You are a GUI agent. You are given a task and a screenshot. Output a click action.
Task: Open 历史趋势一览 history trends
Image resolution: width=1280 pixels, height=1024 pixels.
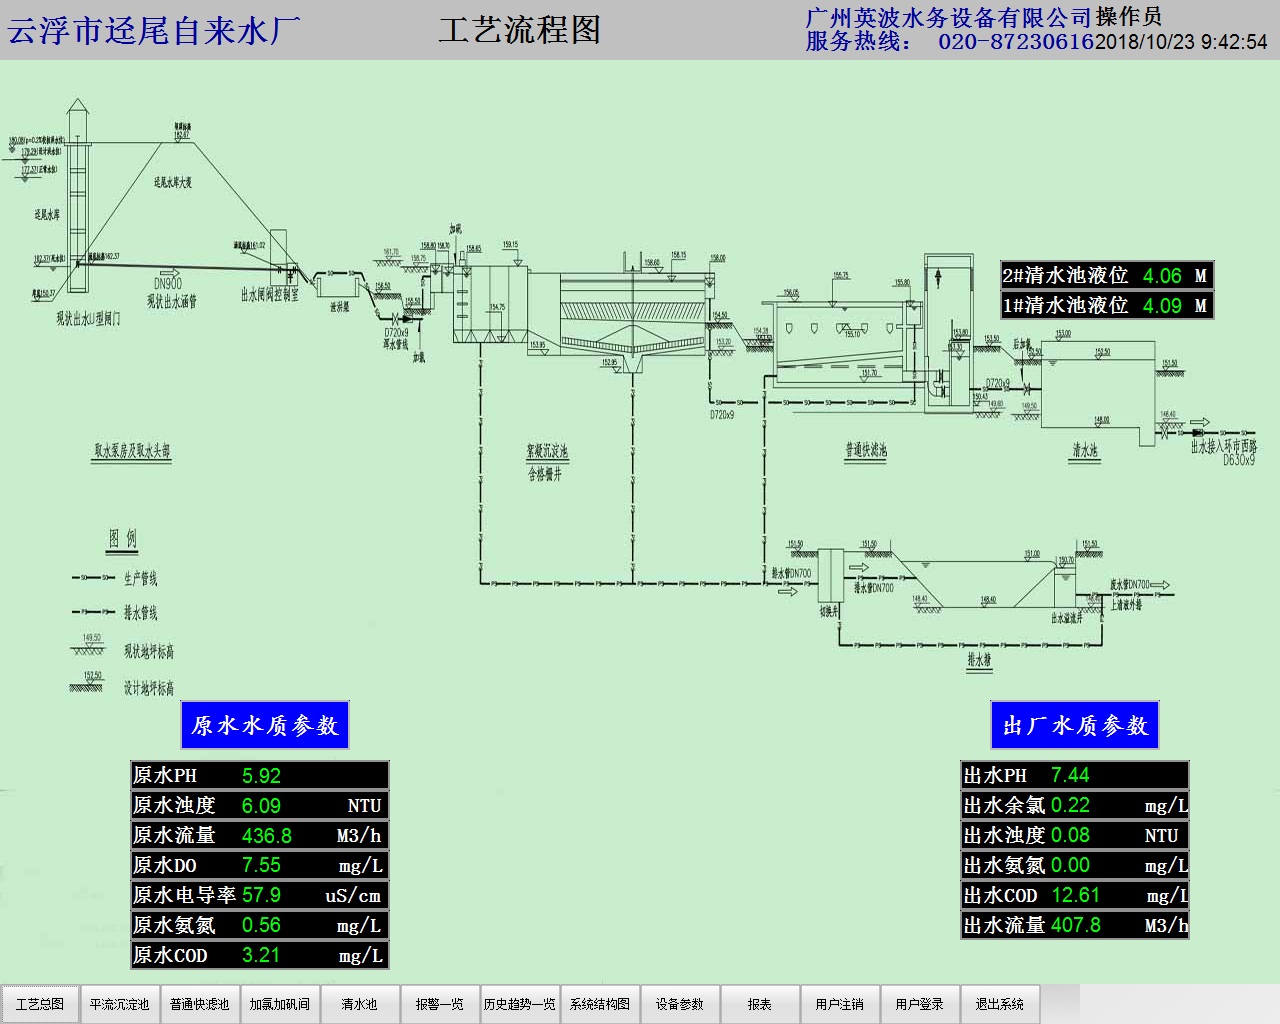520,1004
